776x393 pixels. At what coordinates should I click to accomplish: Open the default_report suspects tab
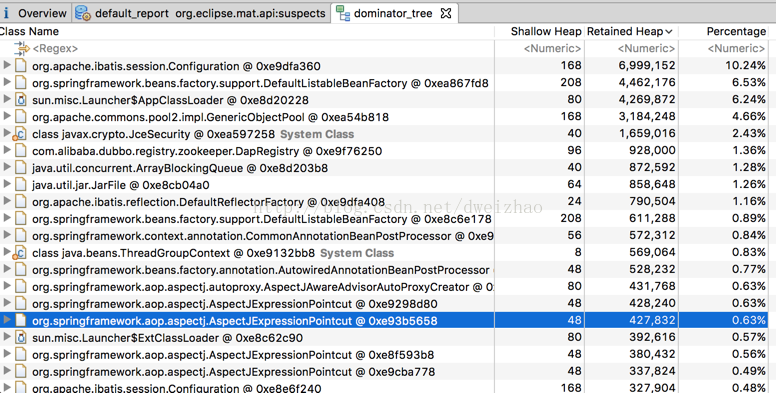point(201,13)
